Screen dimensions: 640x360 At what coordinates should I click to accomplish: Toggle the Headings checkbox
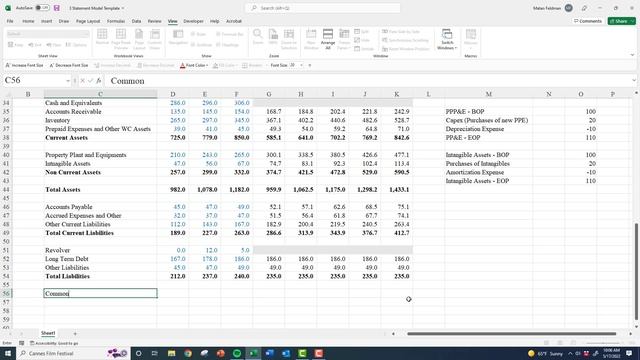[x=228, y=45]
